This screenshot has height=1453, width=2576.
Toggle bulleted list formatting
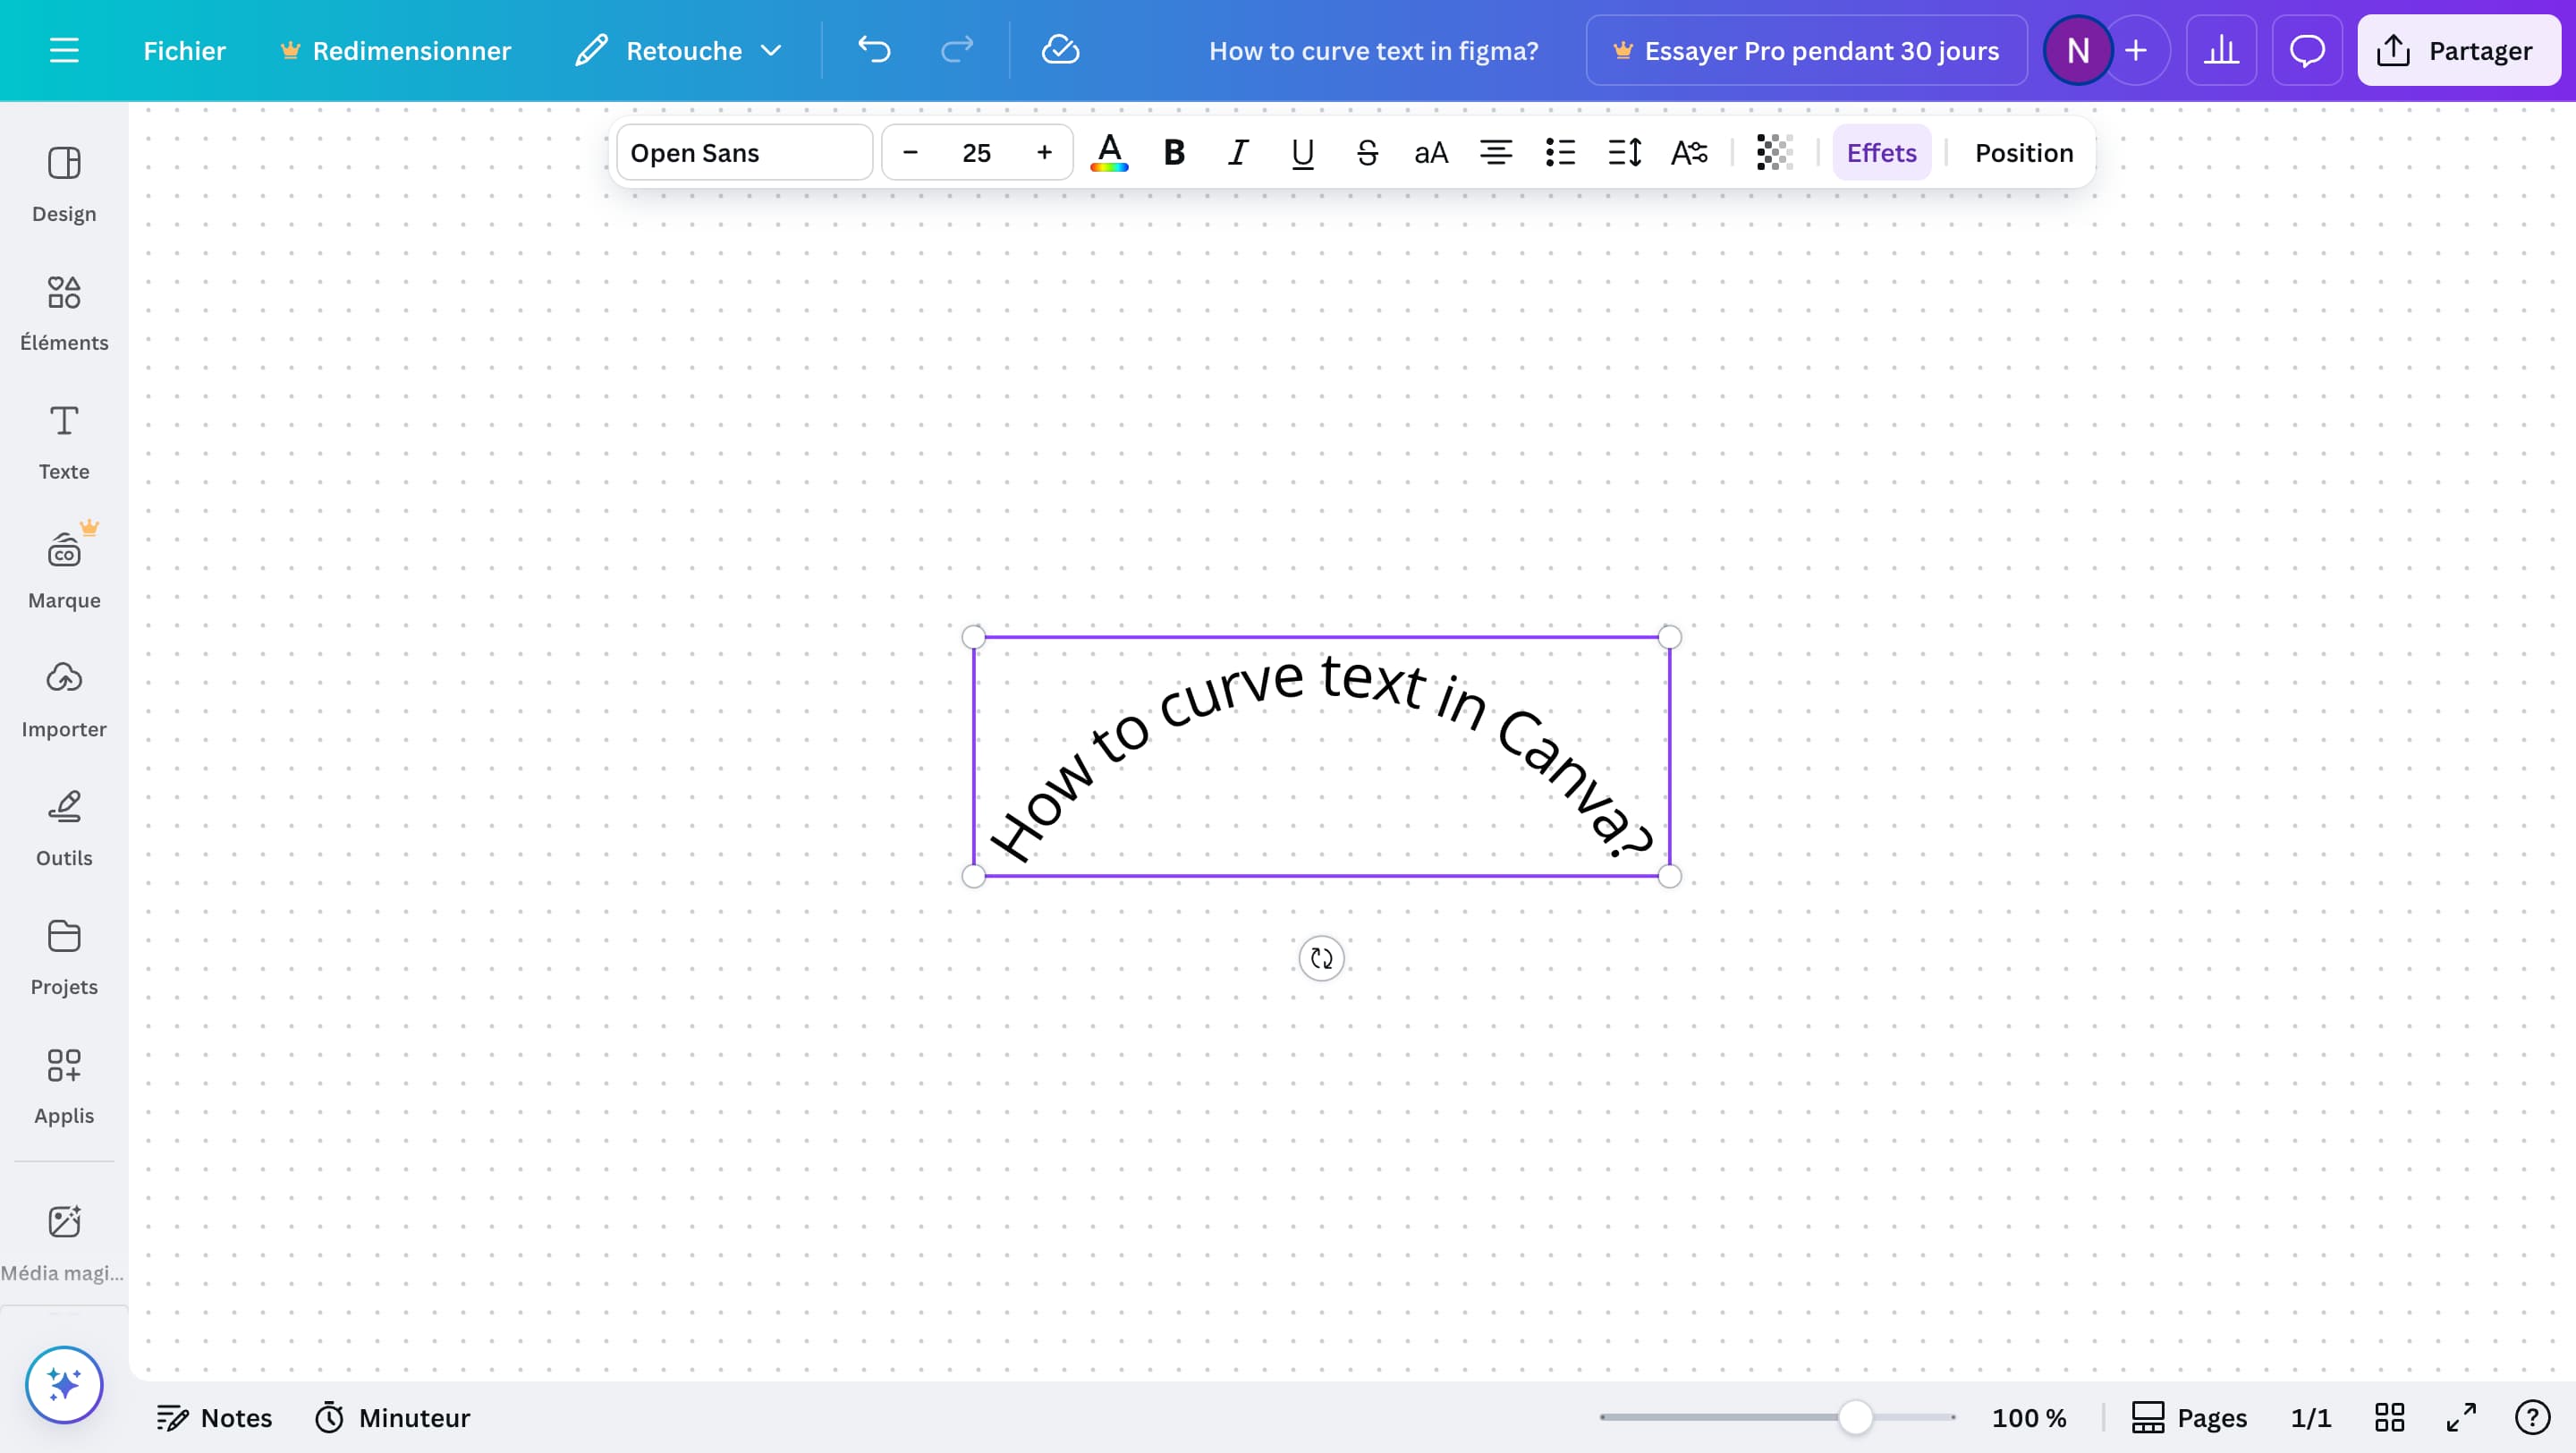[x=1560, y=153]
